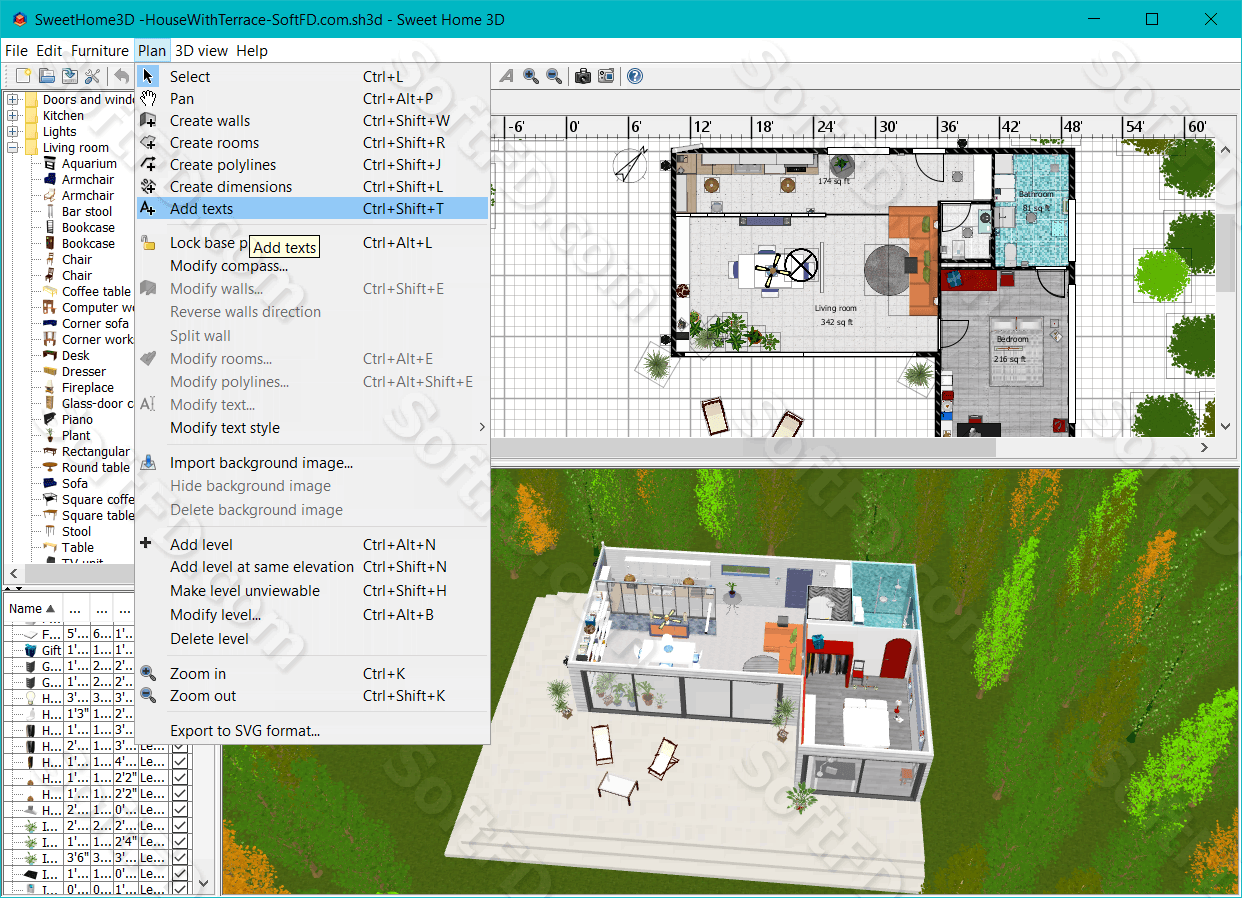Choose Create walls in the Plan menu

click(x=312, y=120)
